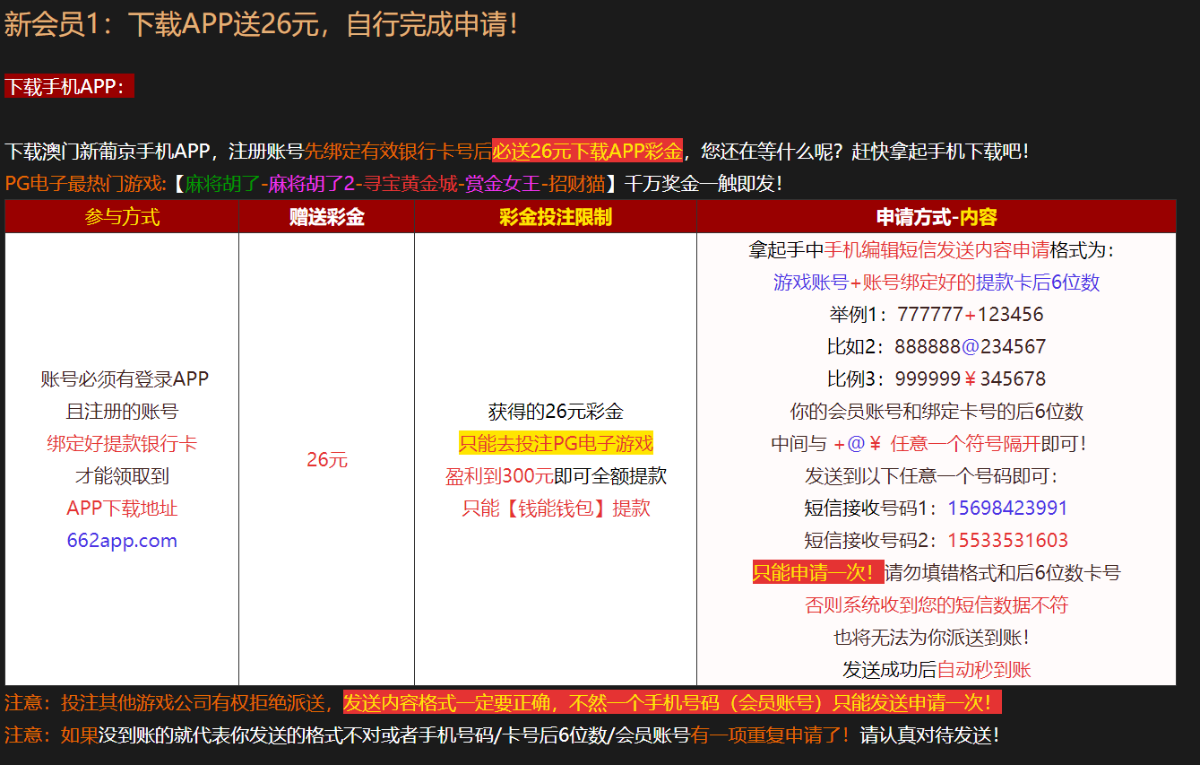1200x765 pixels.
Task: Click '有一项重复申请了！' orange text in the last note
Action: coord(769,735)
